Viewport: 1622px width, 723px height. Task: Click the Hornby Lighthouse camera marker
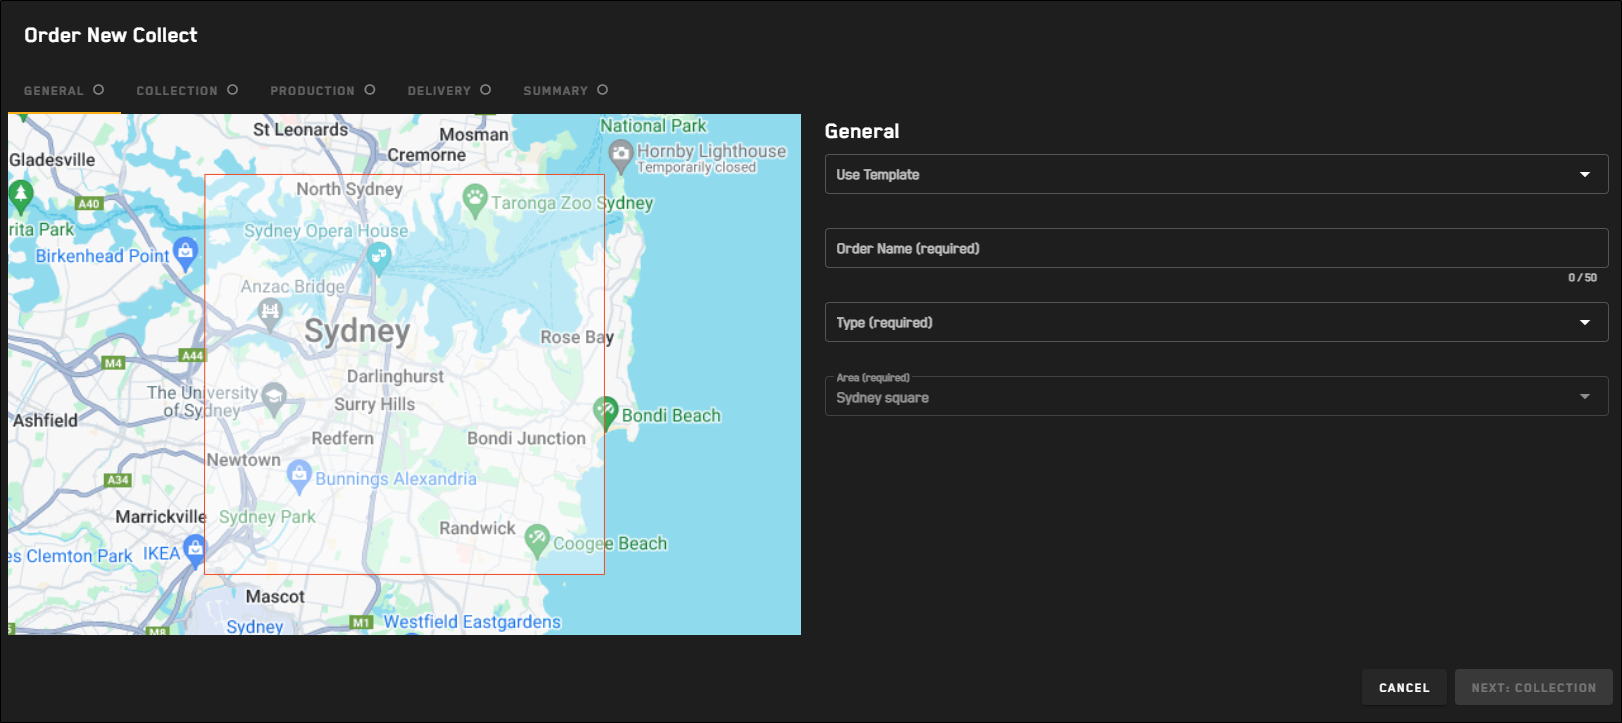click(620, 154)
